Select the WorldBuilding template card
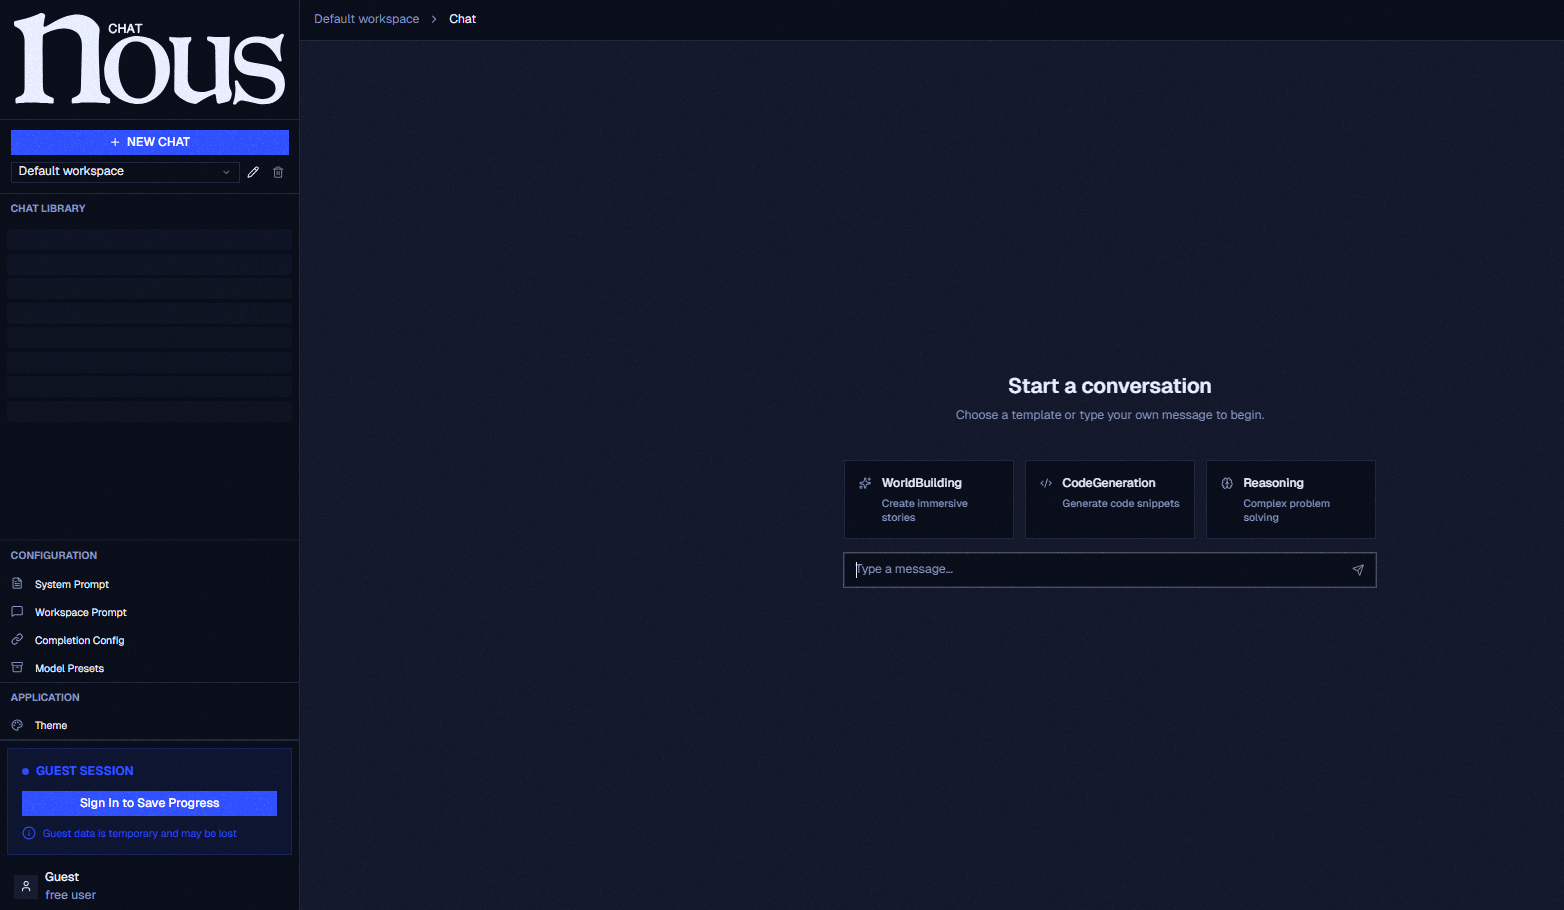 (928, 499)
